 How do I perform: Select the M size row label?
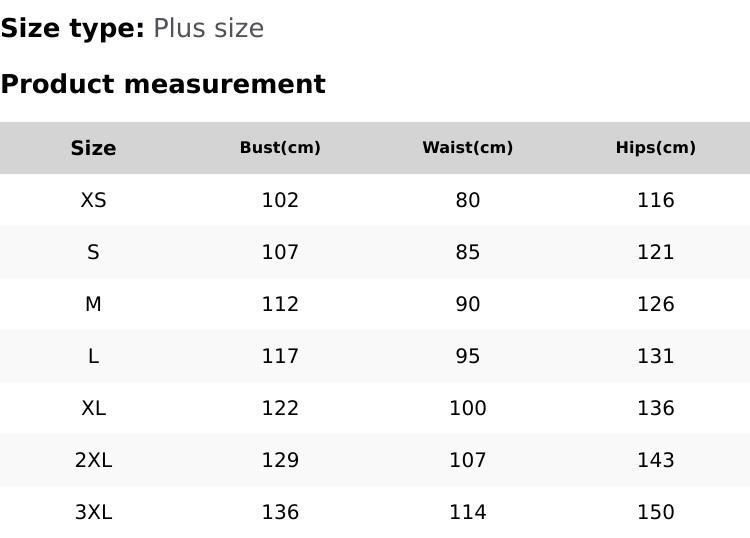click(93, 304)
